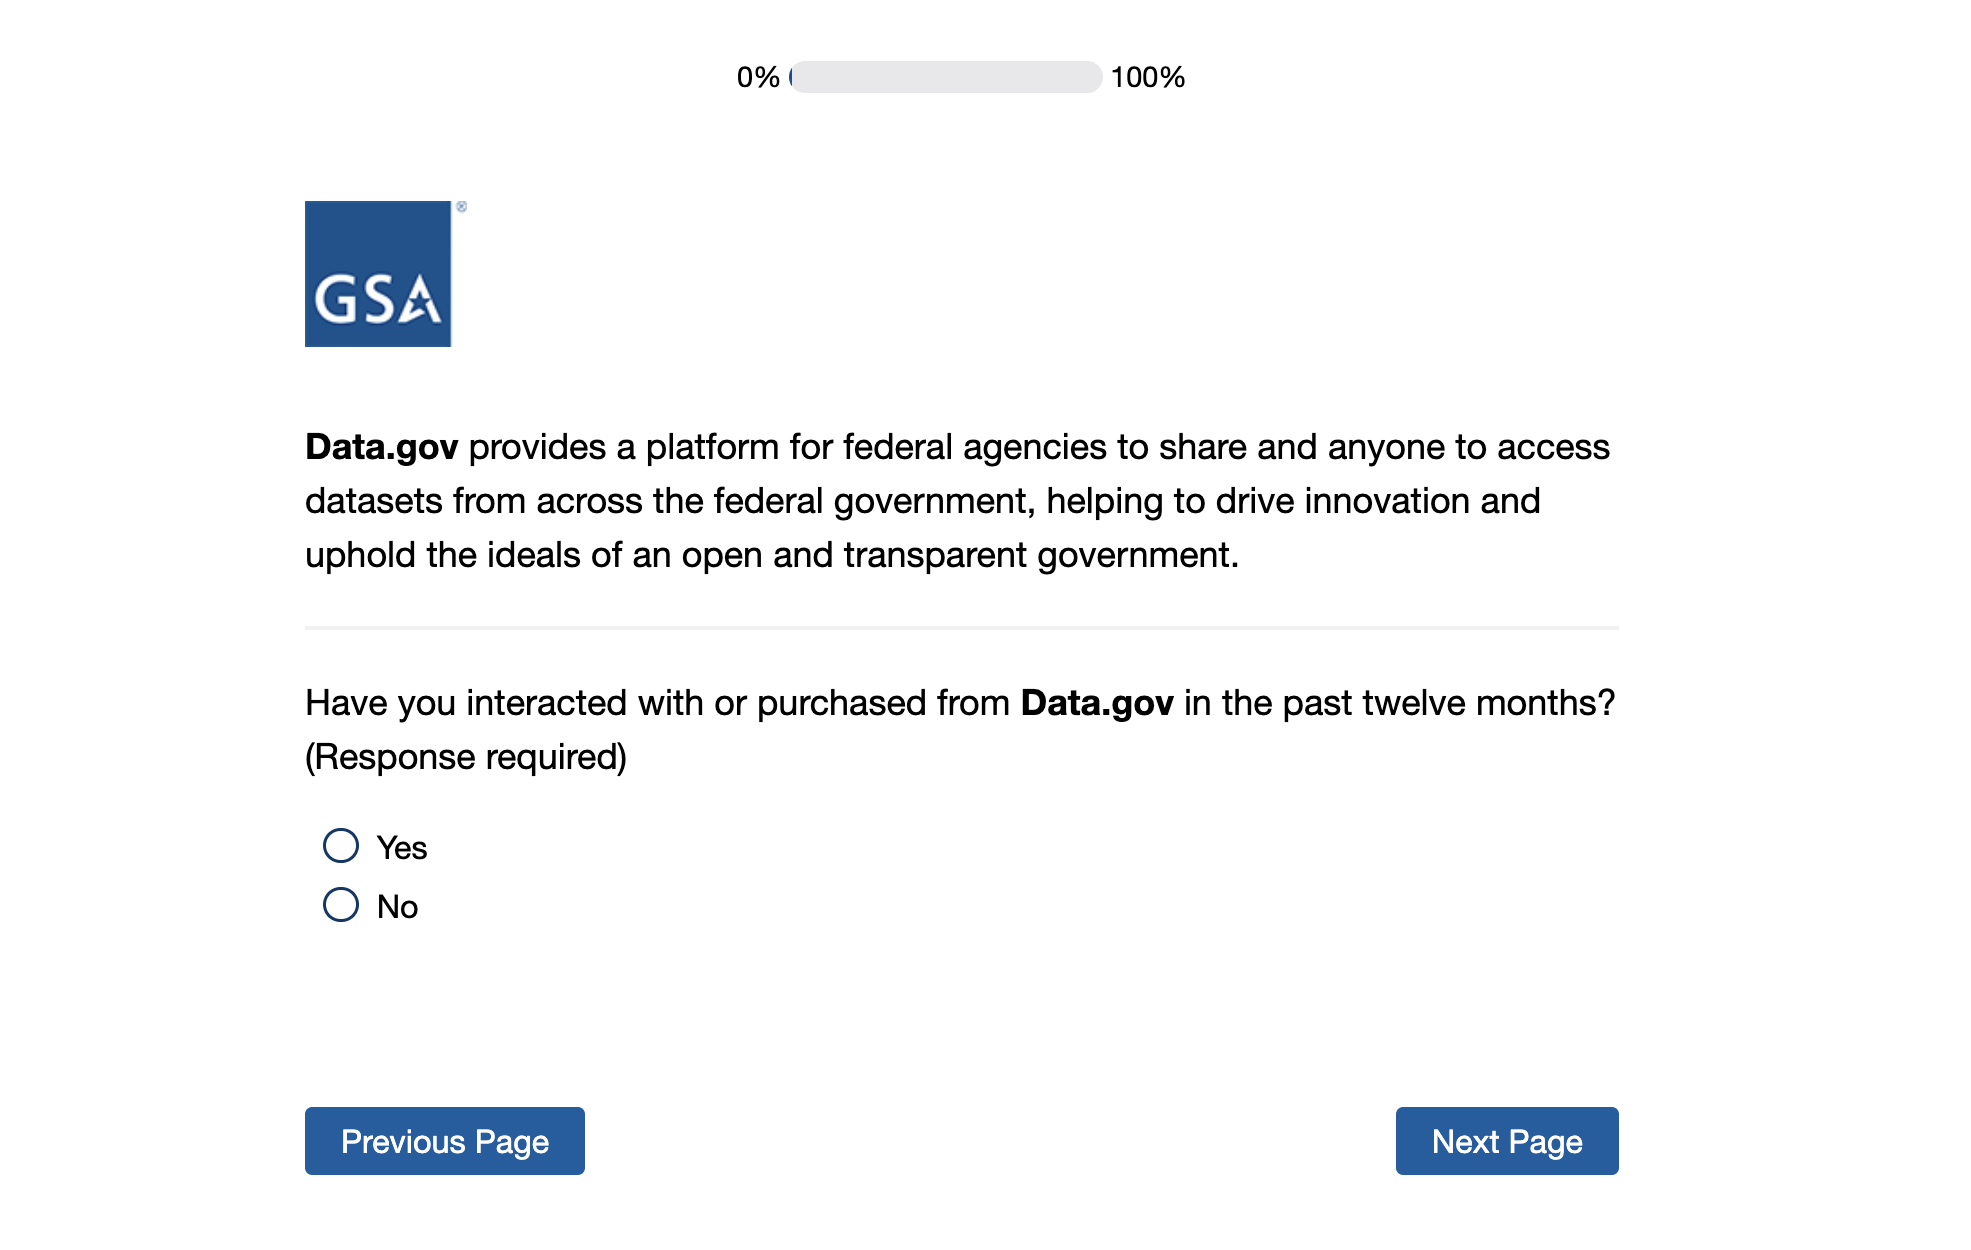Screen dimensions: 1971x1250
Task: Click the "(Response required)" note
Action: (x=466, y=757)
